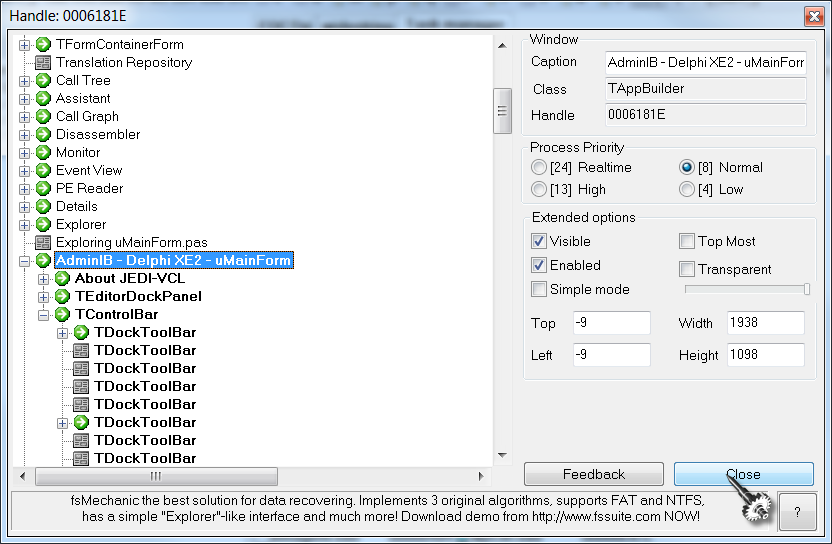Click the transparency slider
The width and height of the screenshot is (832, 544).
pyautogui.click(x=746, y=290)
